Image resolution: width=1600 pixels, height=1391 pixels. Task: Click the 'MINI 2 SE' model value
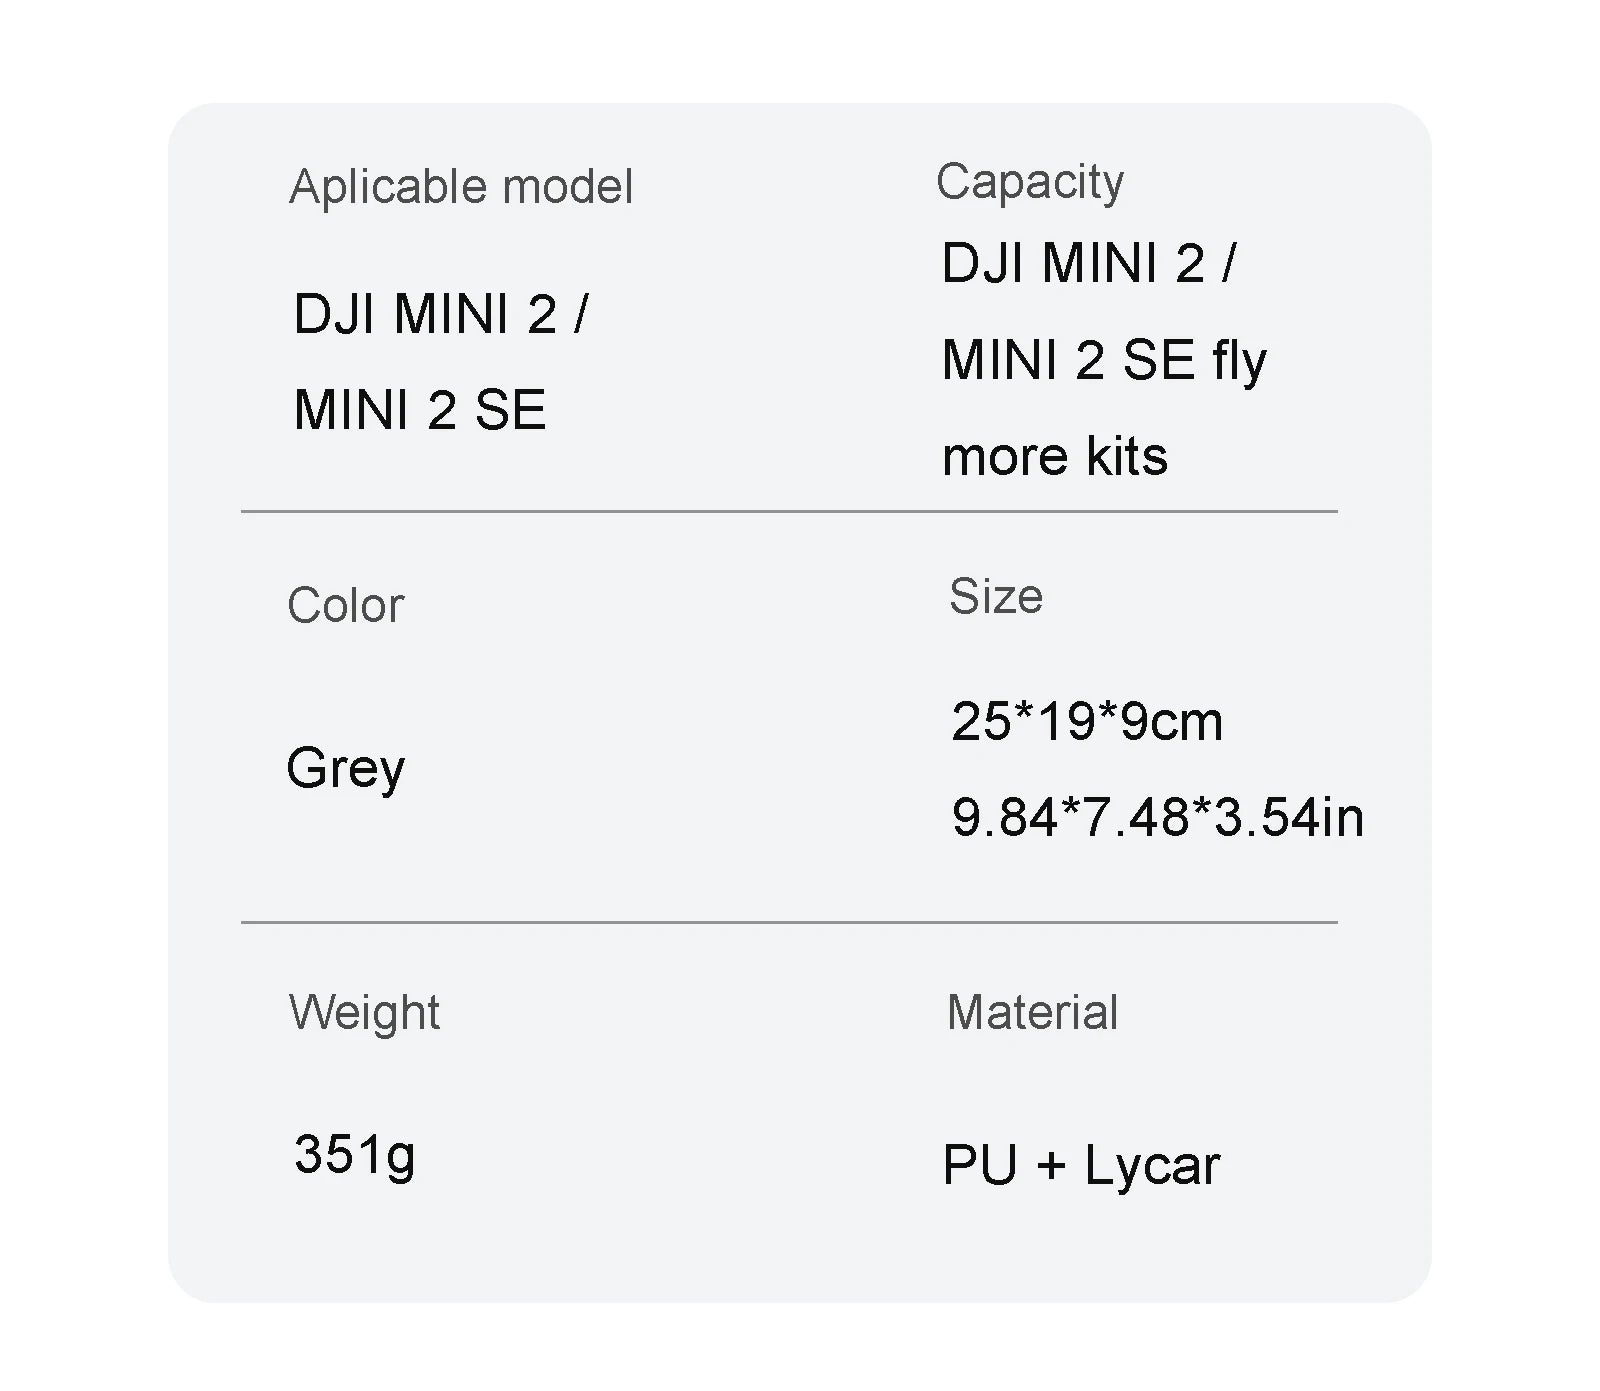pyautogui.click(x=420, y=410)
